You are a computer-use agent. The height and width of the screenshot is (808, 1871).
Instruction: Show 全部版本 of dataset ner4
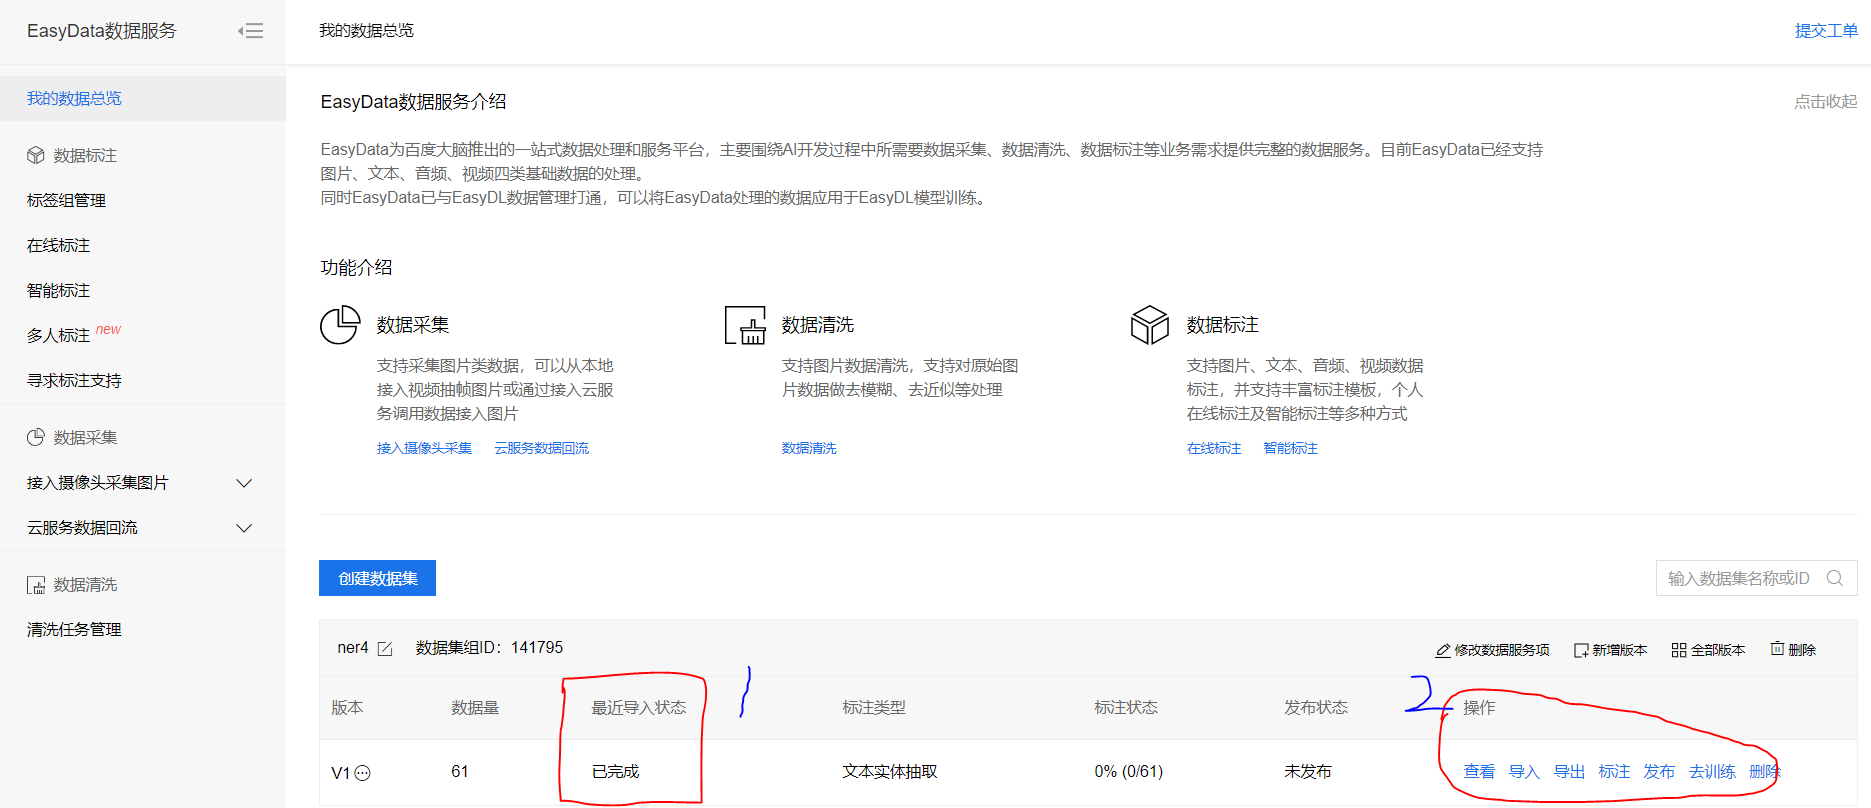[x=1708, y=650]
